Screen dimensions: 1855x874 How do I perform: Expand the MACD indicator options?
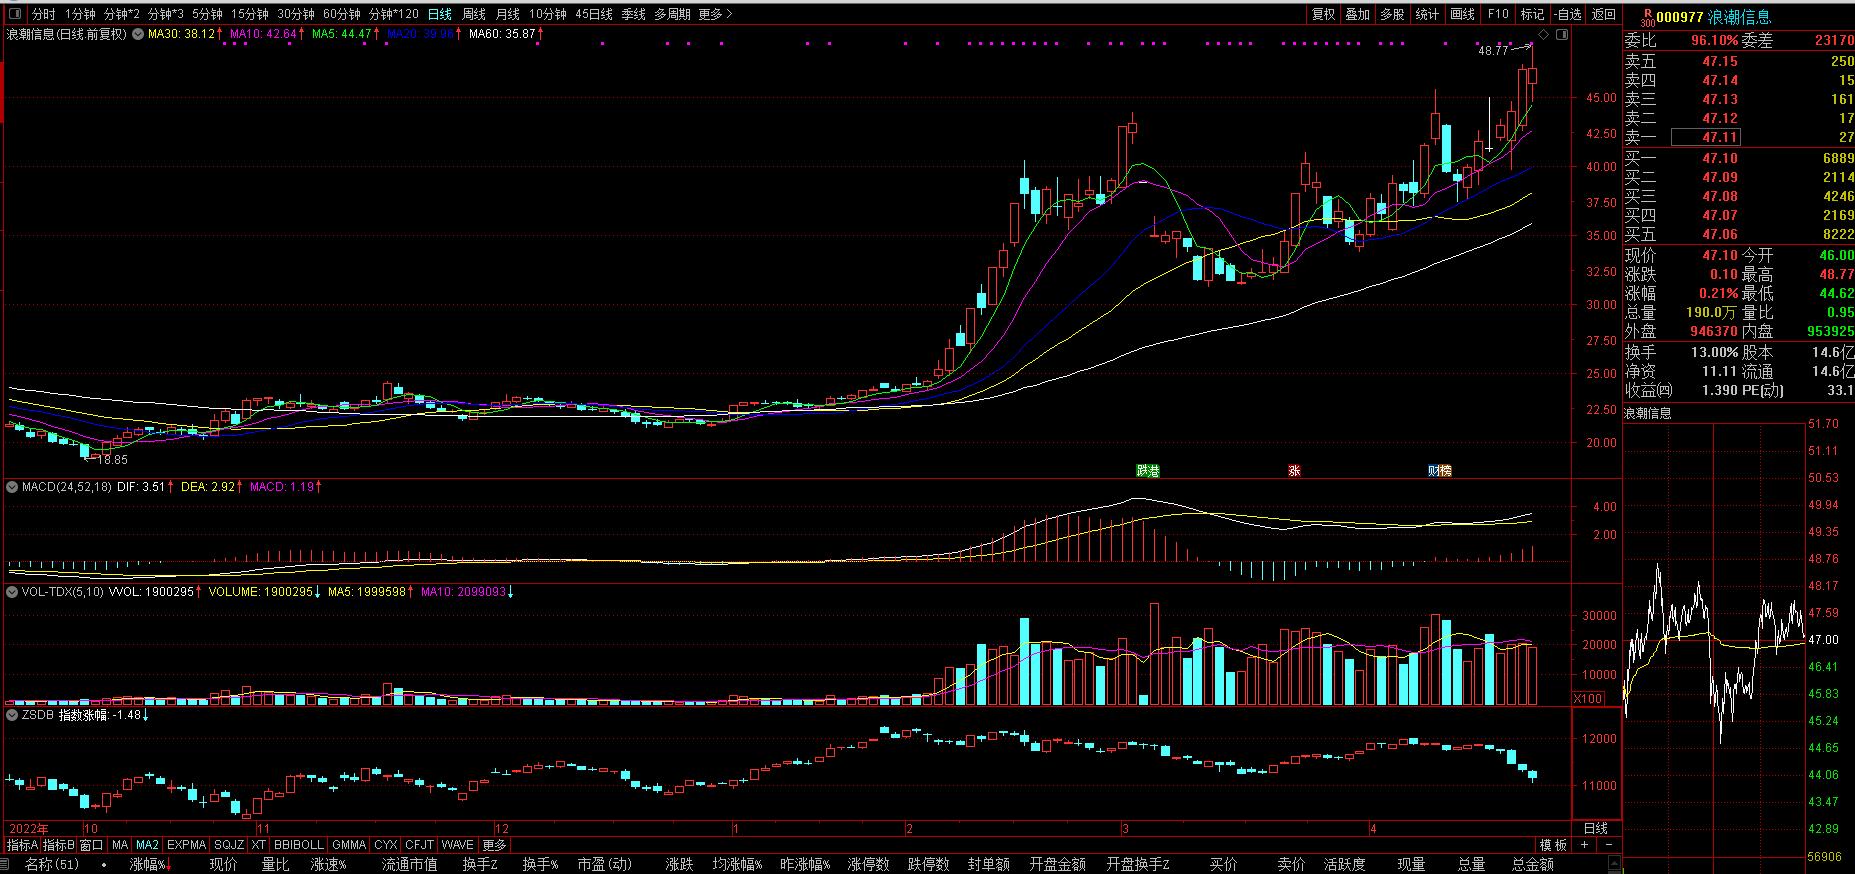13,487
